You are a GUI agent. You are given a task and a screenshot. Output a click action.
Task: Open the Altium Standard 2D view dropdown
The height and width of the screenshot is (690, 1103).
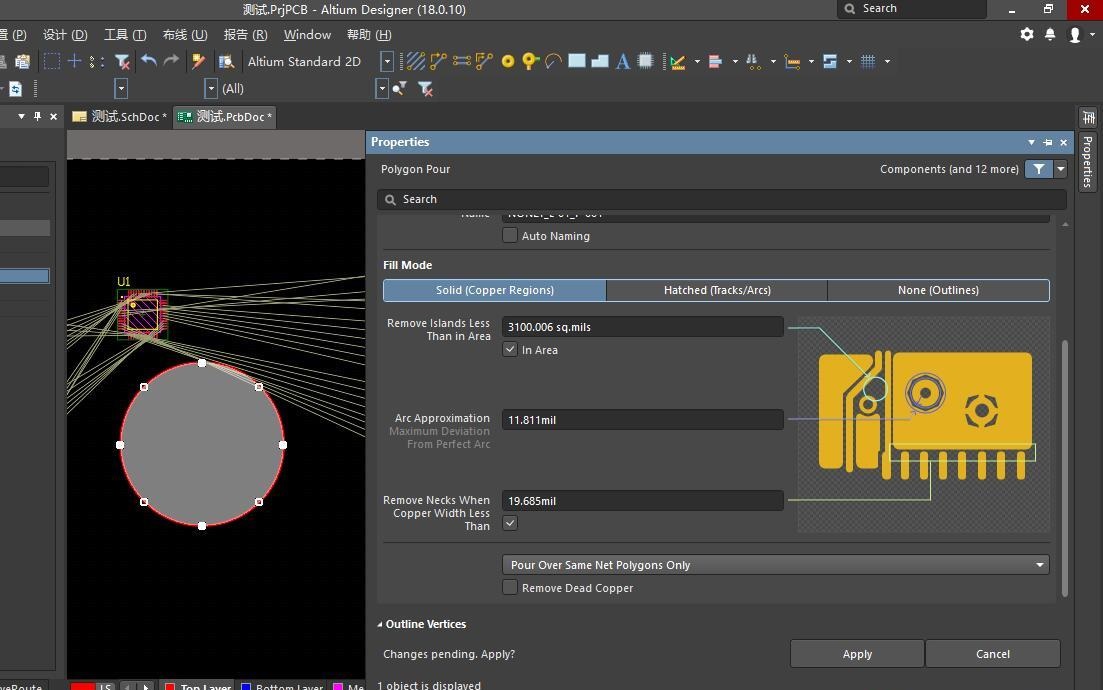point(386,61)
